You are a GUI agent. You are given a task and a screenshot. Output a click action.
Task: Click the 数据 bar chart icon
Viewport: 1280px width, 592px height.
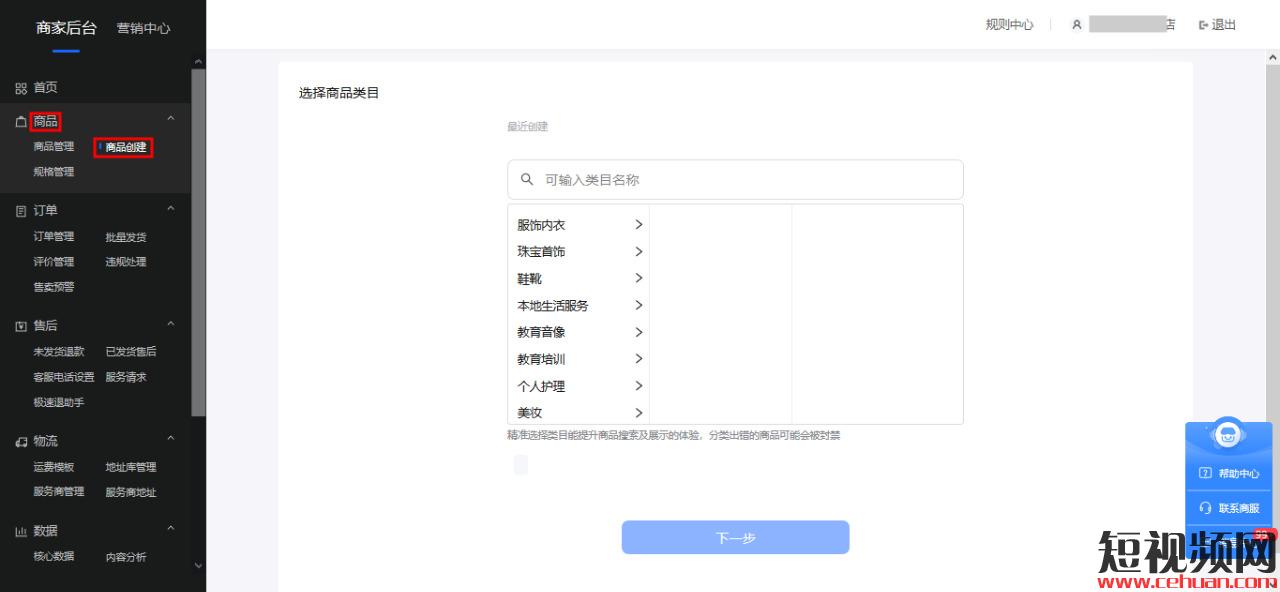point(21,531)
